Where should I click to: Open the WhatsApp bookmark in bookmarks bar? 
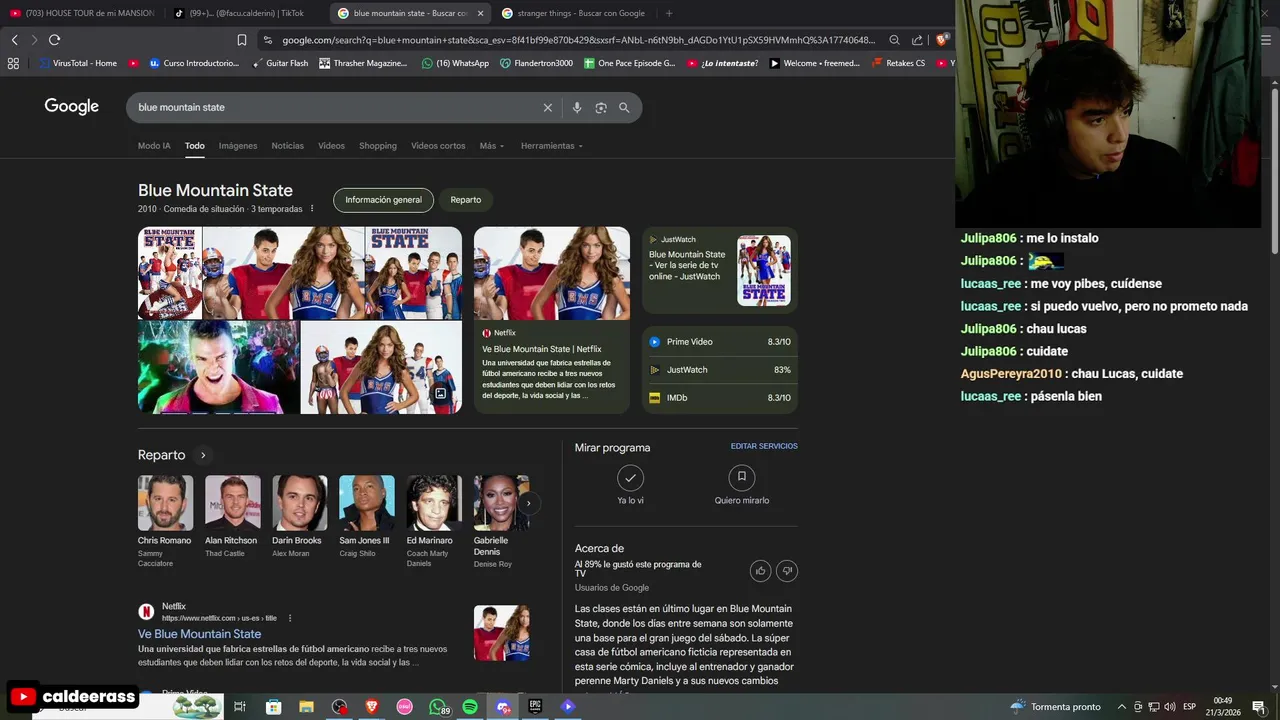tap(455, 63)
